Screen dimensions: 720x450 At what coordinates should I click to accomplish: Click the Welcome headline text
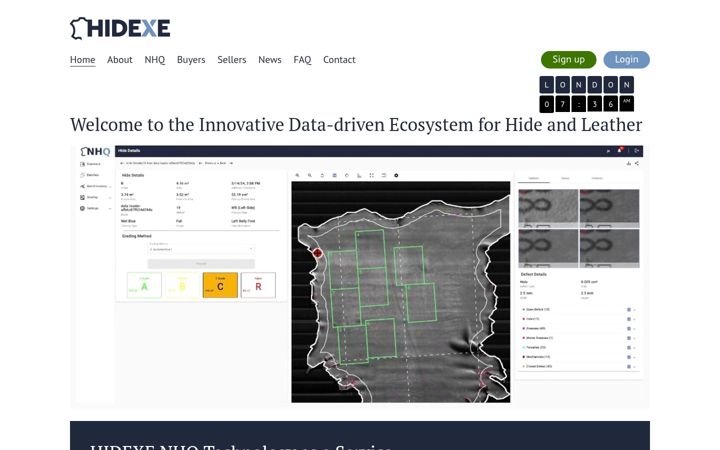356,125
